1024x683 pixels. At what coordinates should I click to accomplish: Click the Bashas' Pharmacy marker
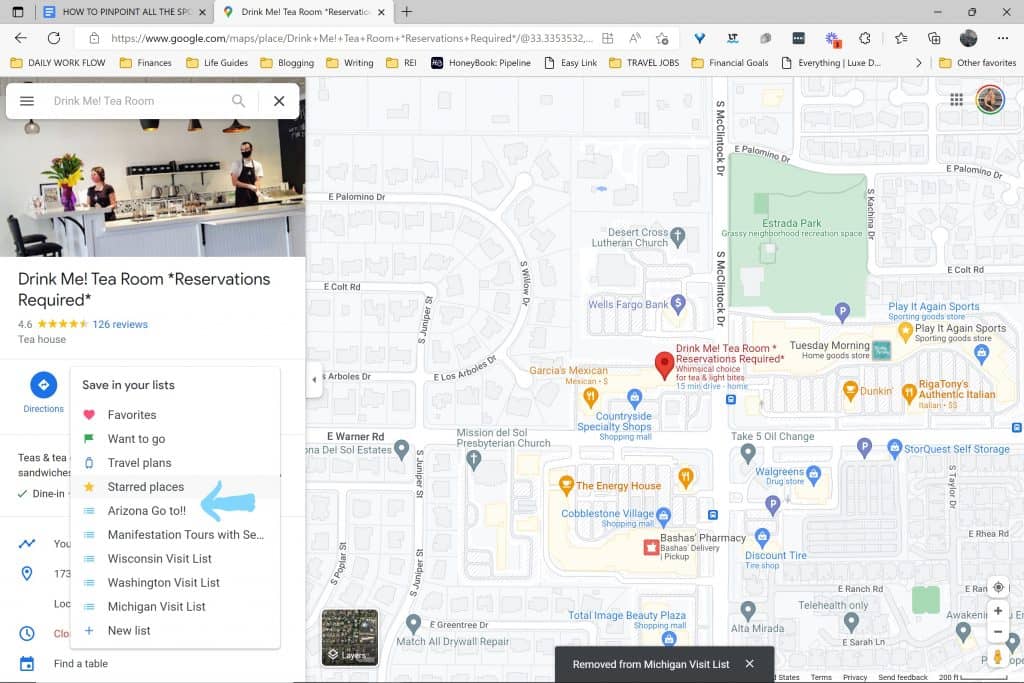click(651, 547)
